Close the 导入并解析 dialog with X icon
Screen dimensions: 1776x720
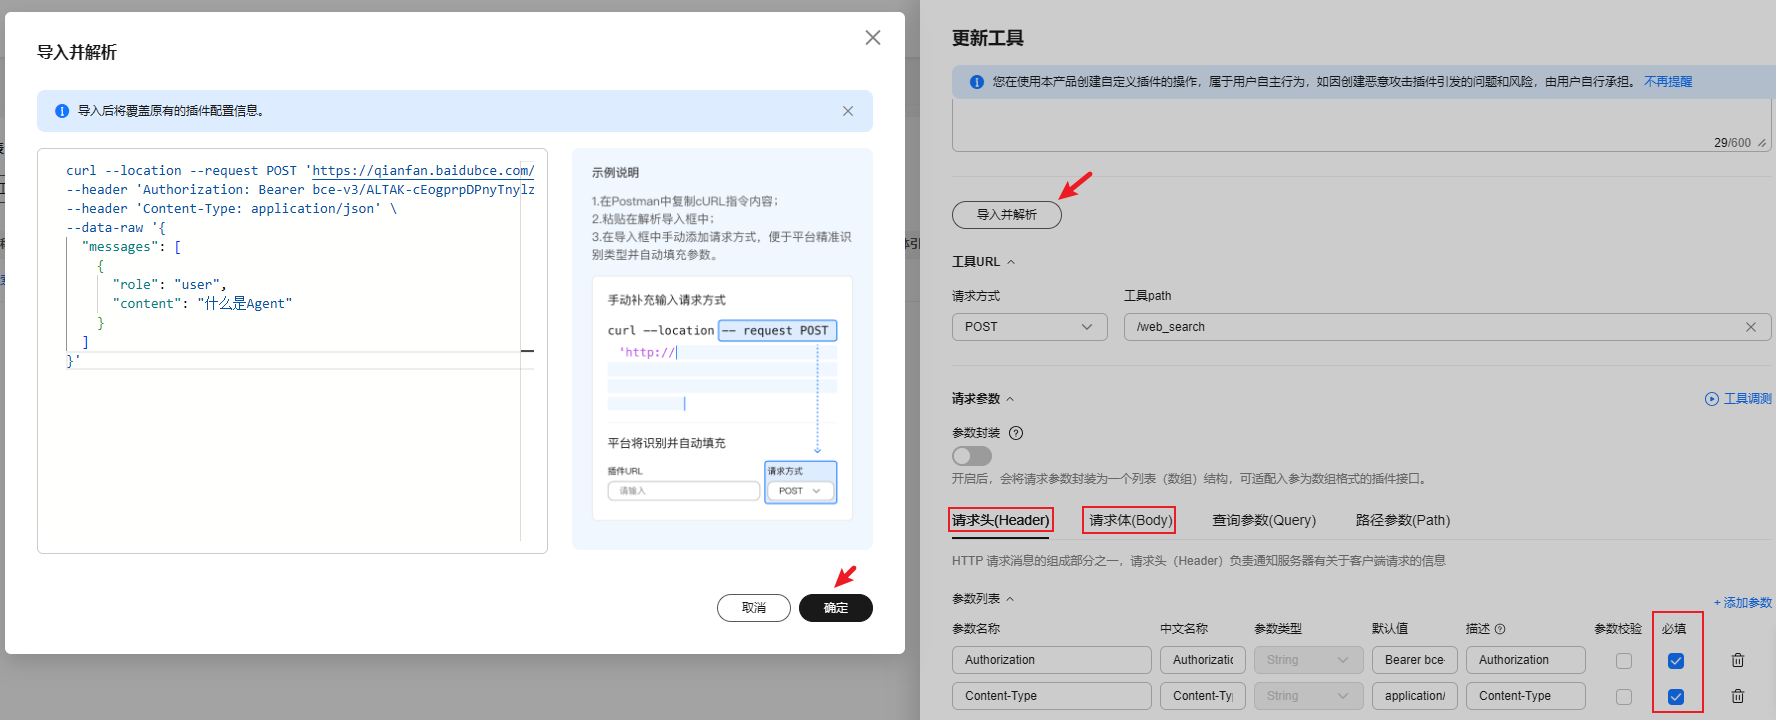click(872, 38)
